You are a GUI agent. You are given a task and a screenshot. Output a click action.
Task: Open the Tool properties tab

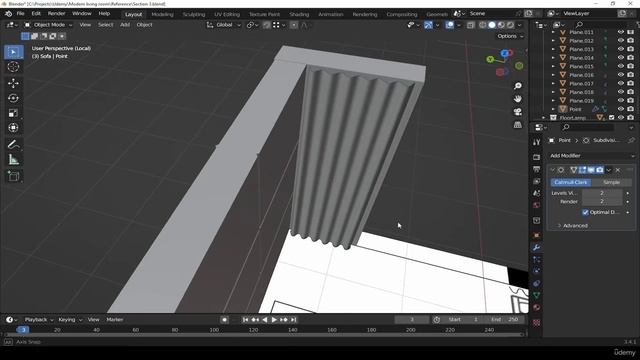coord(537,142)
